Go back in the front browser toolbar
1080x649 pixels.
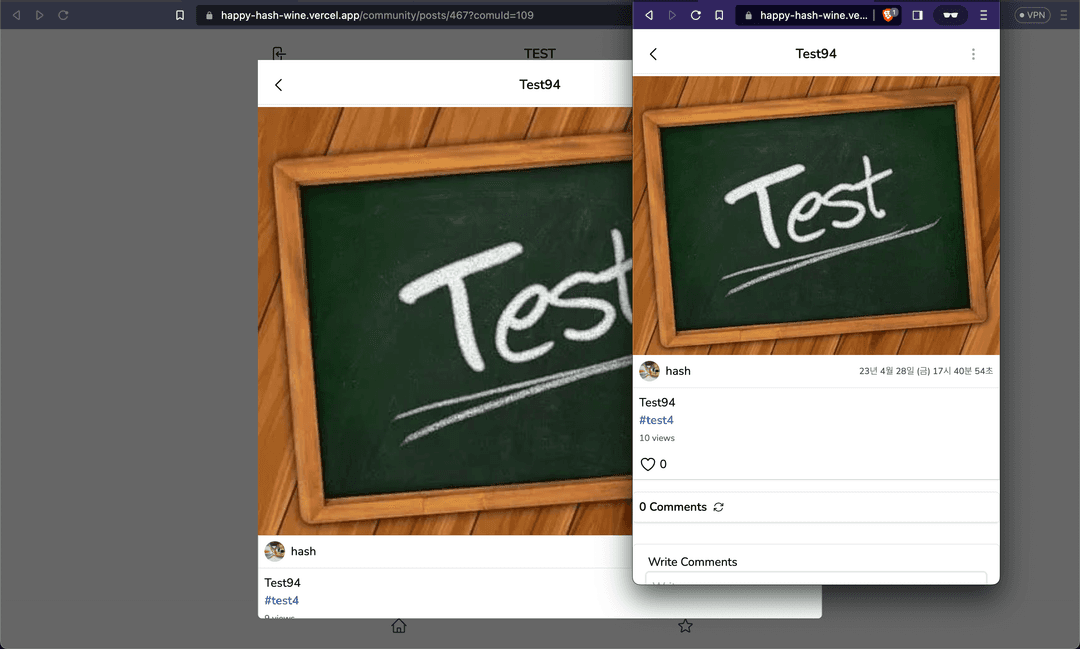click(x=649, y=15)
